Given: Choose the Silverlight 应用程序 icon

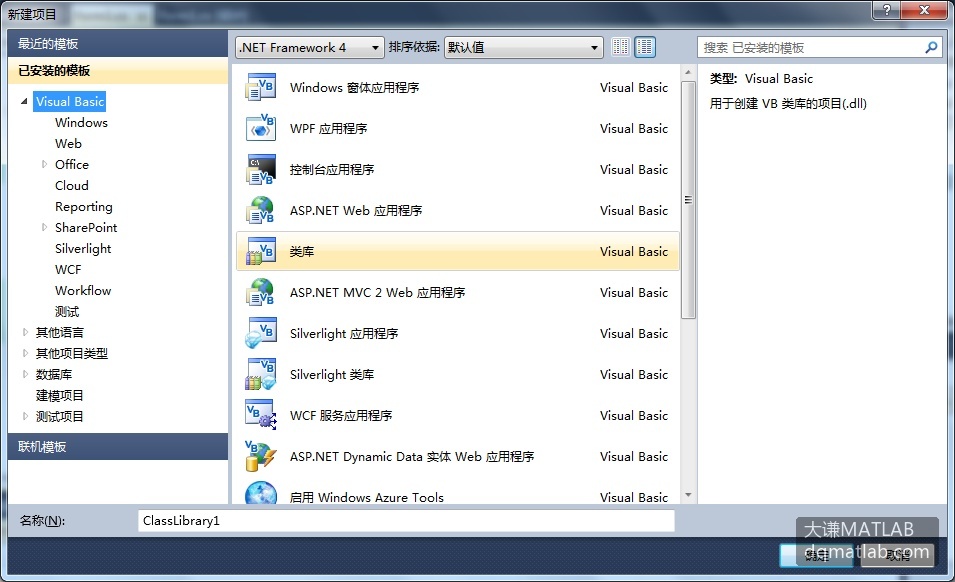Looking at the screenshot, I should coord(261,333).
